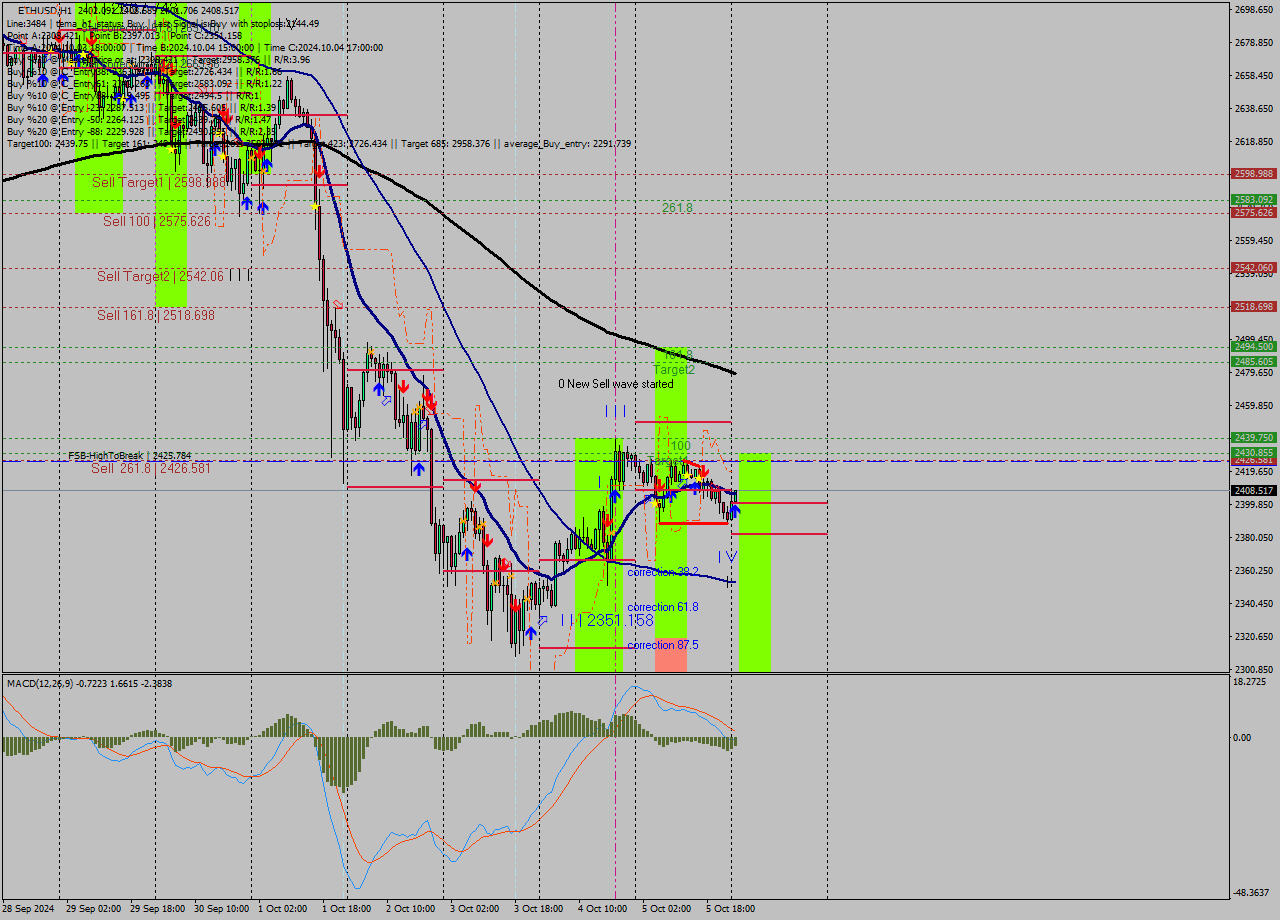Click the '28 Sep 2024' time axis label
The image size is (1280, 920).
click(29, 909)
